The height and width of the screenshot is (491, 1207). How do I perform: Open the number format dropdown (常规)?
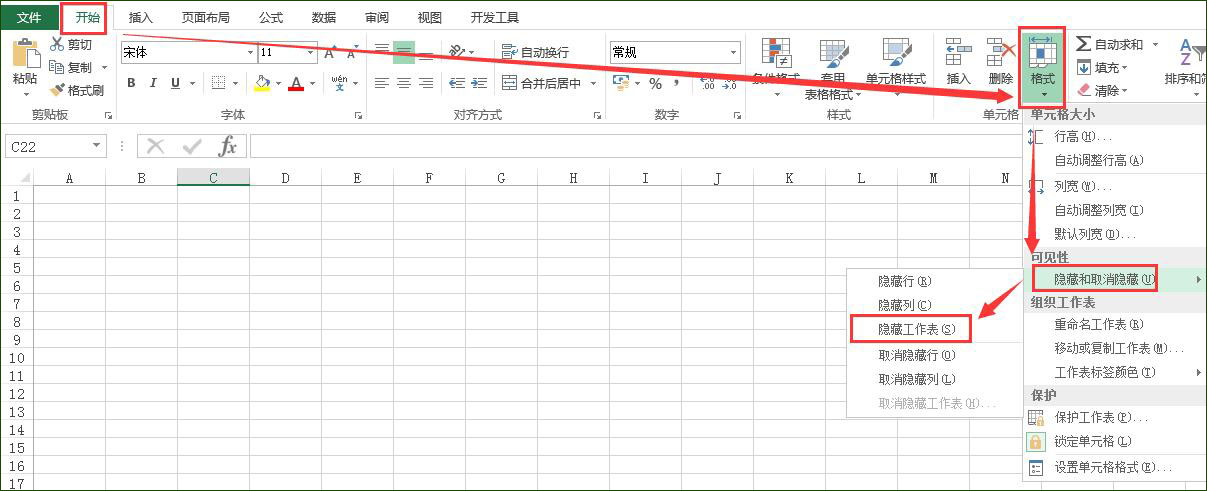click(x=734, y=53)
